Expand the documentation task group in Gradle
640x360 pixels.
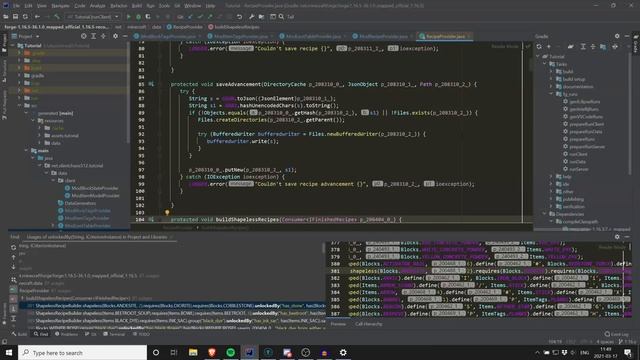[551, 87]
